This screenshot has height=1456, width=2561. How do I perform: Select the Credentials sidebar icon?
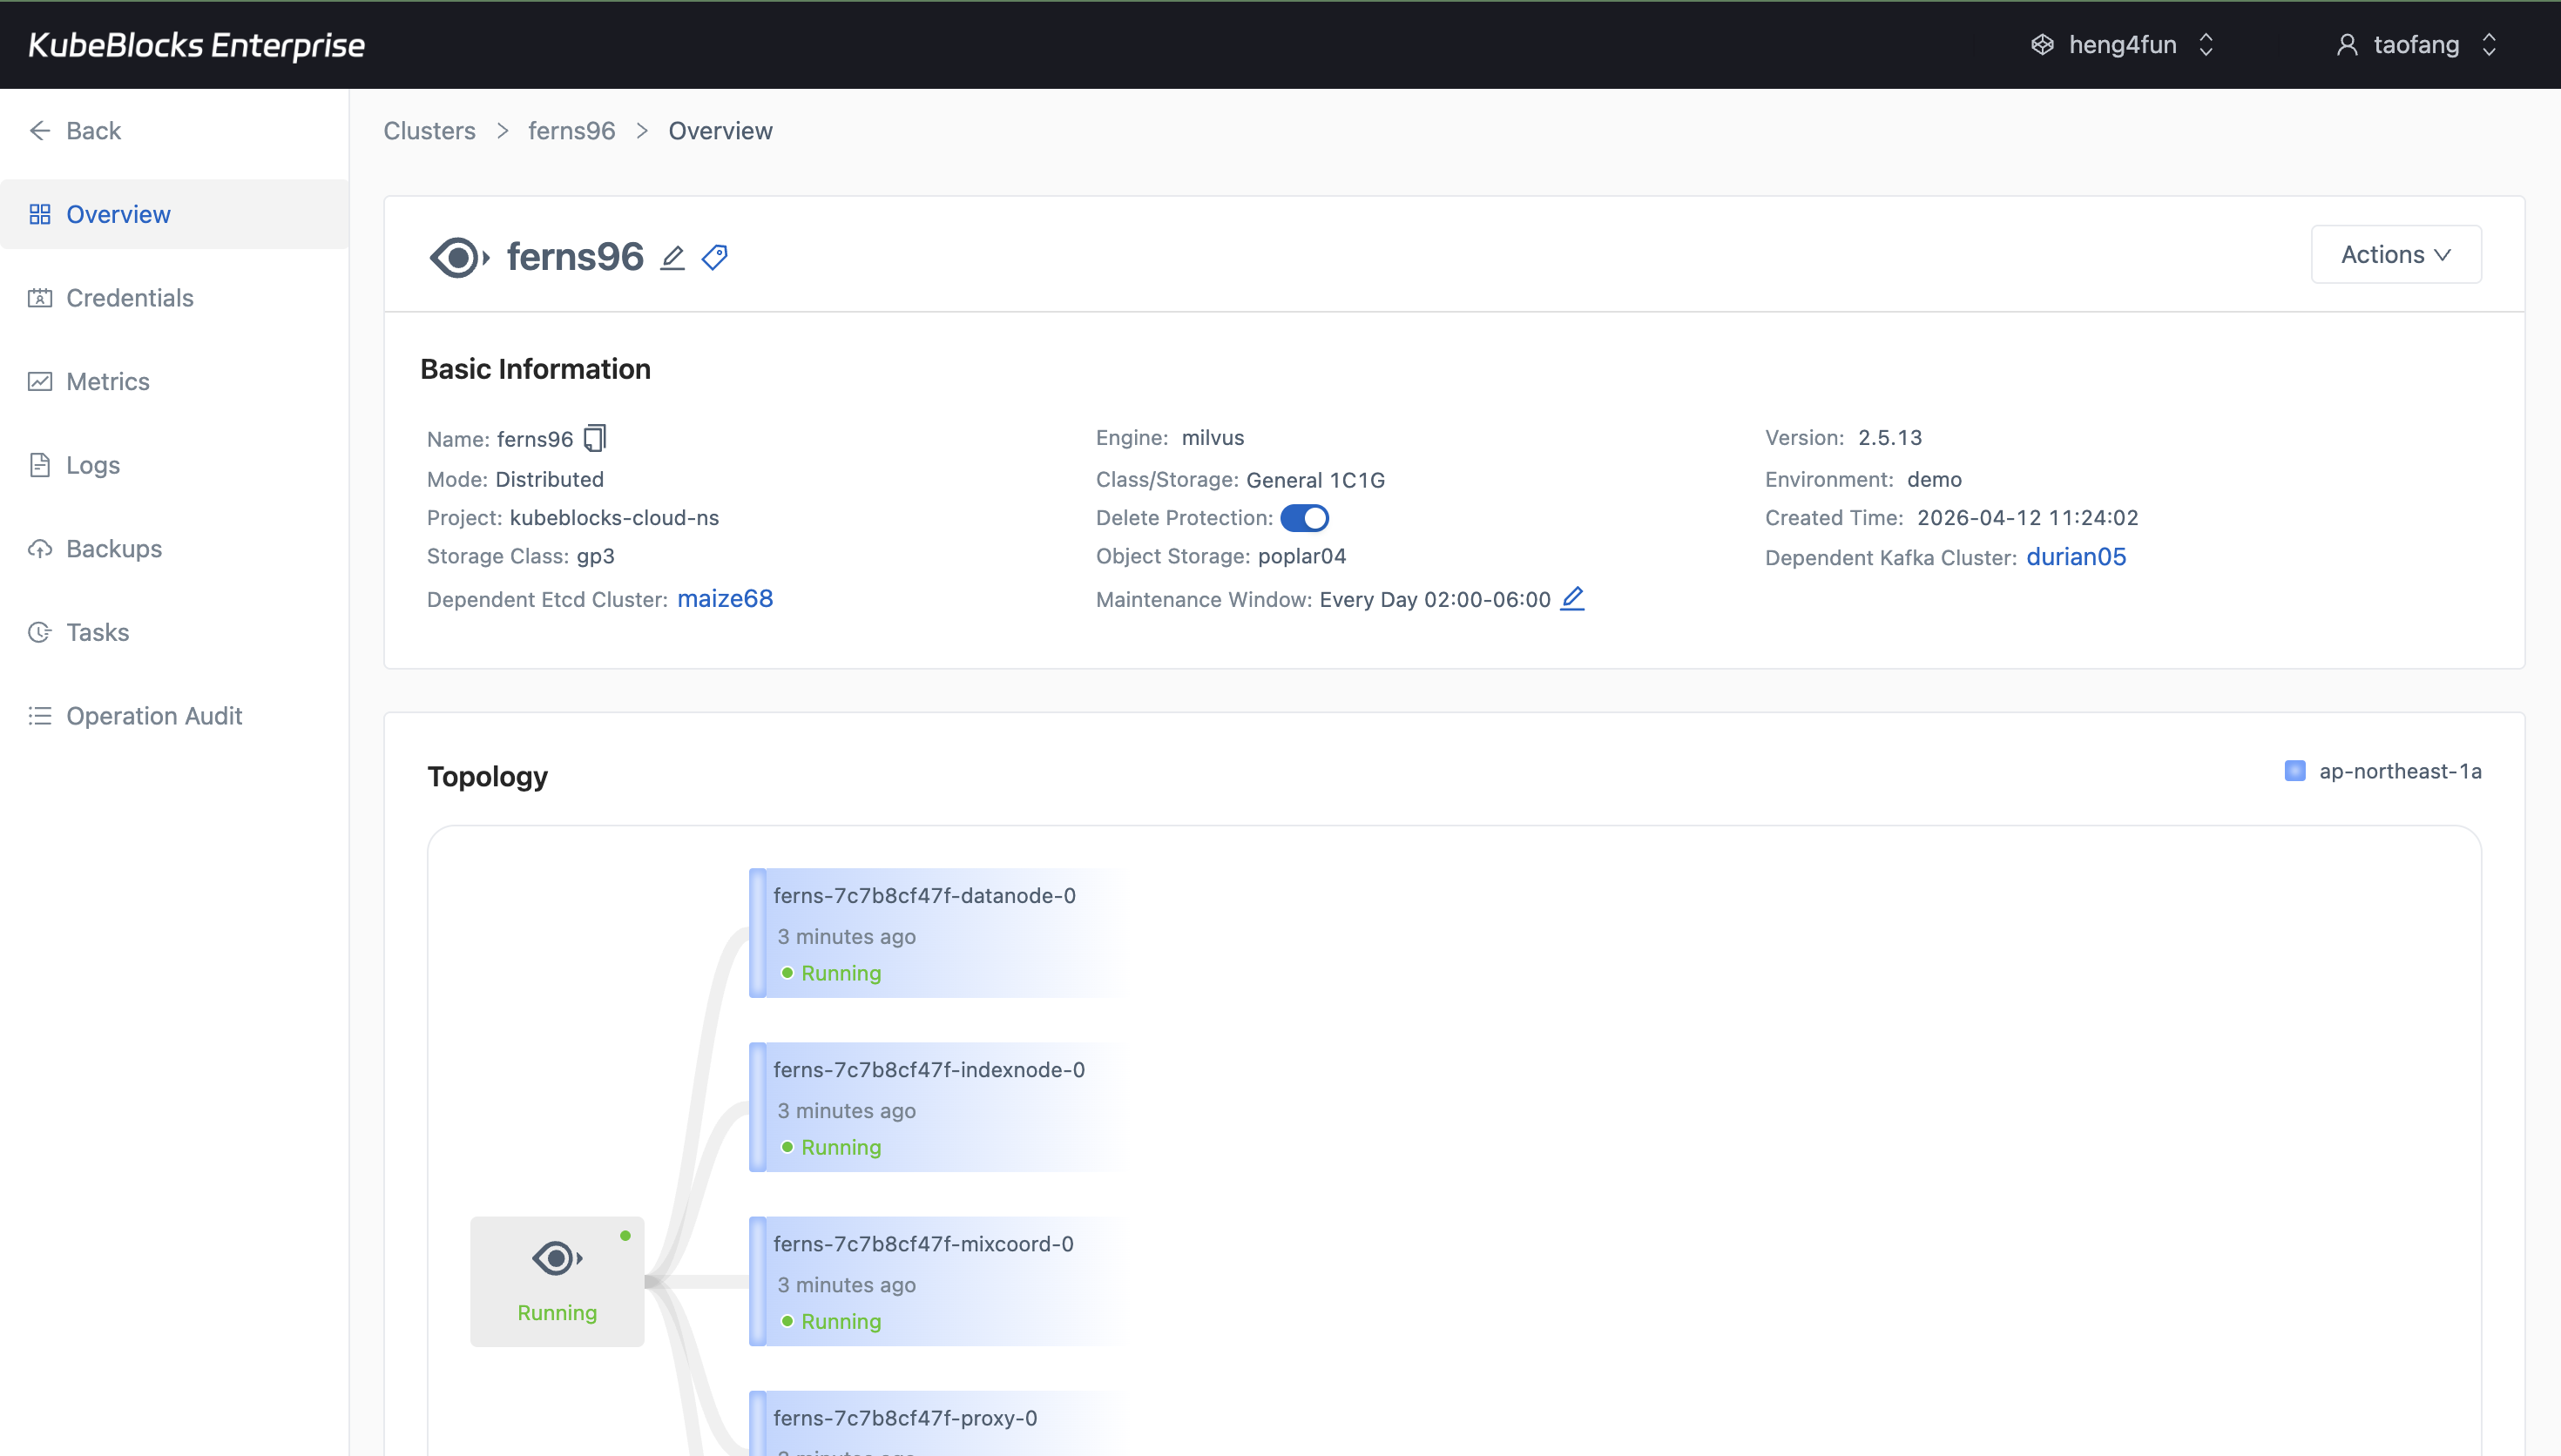40,297
